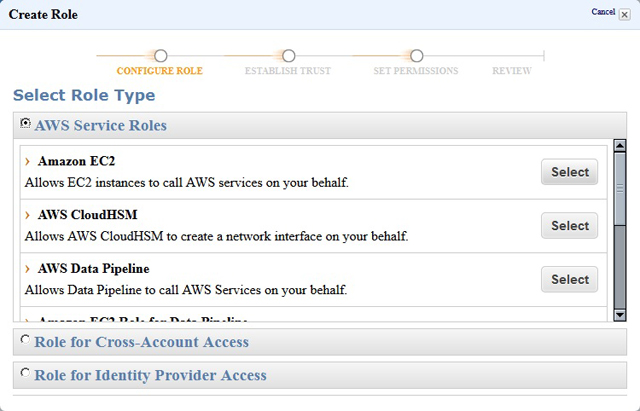Open the ESTABLISH TRUST step label
This screenshot has height=411, width=640.
click(288, 71)
